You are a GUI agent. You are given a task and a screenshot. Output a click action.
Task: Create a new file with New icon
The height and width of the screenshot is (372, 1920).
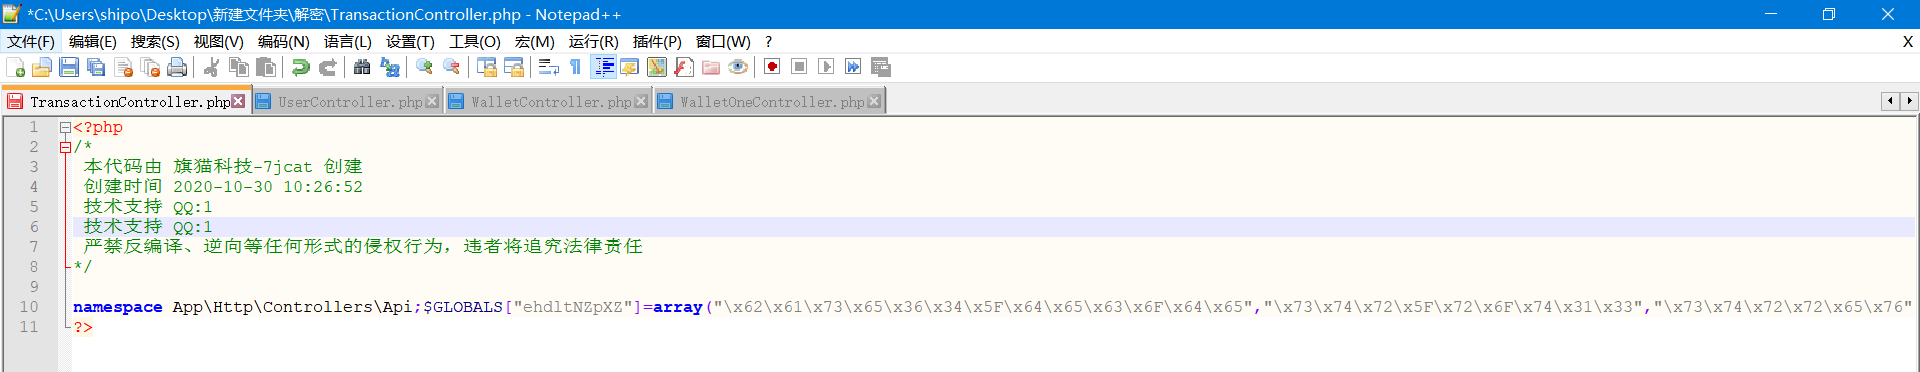(16, 67)
